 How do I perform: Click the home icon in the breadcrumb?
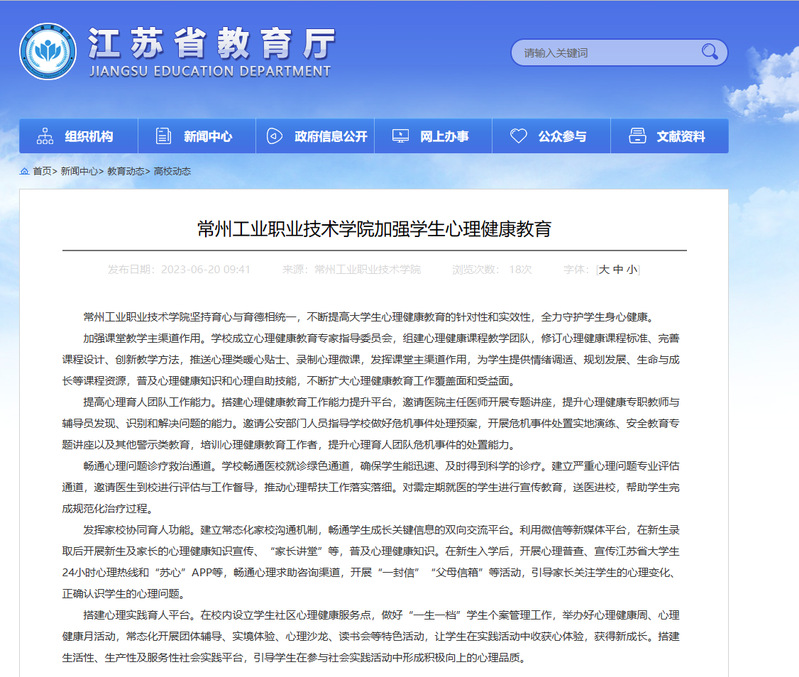click(x=24, y=171)
